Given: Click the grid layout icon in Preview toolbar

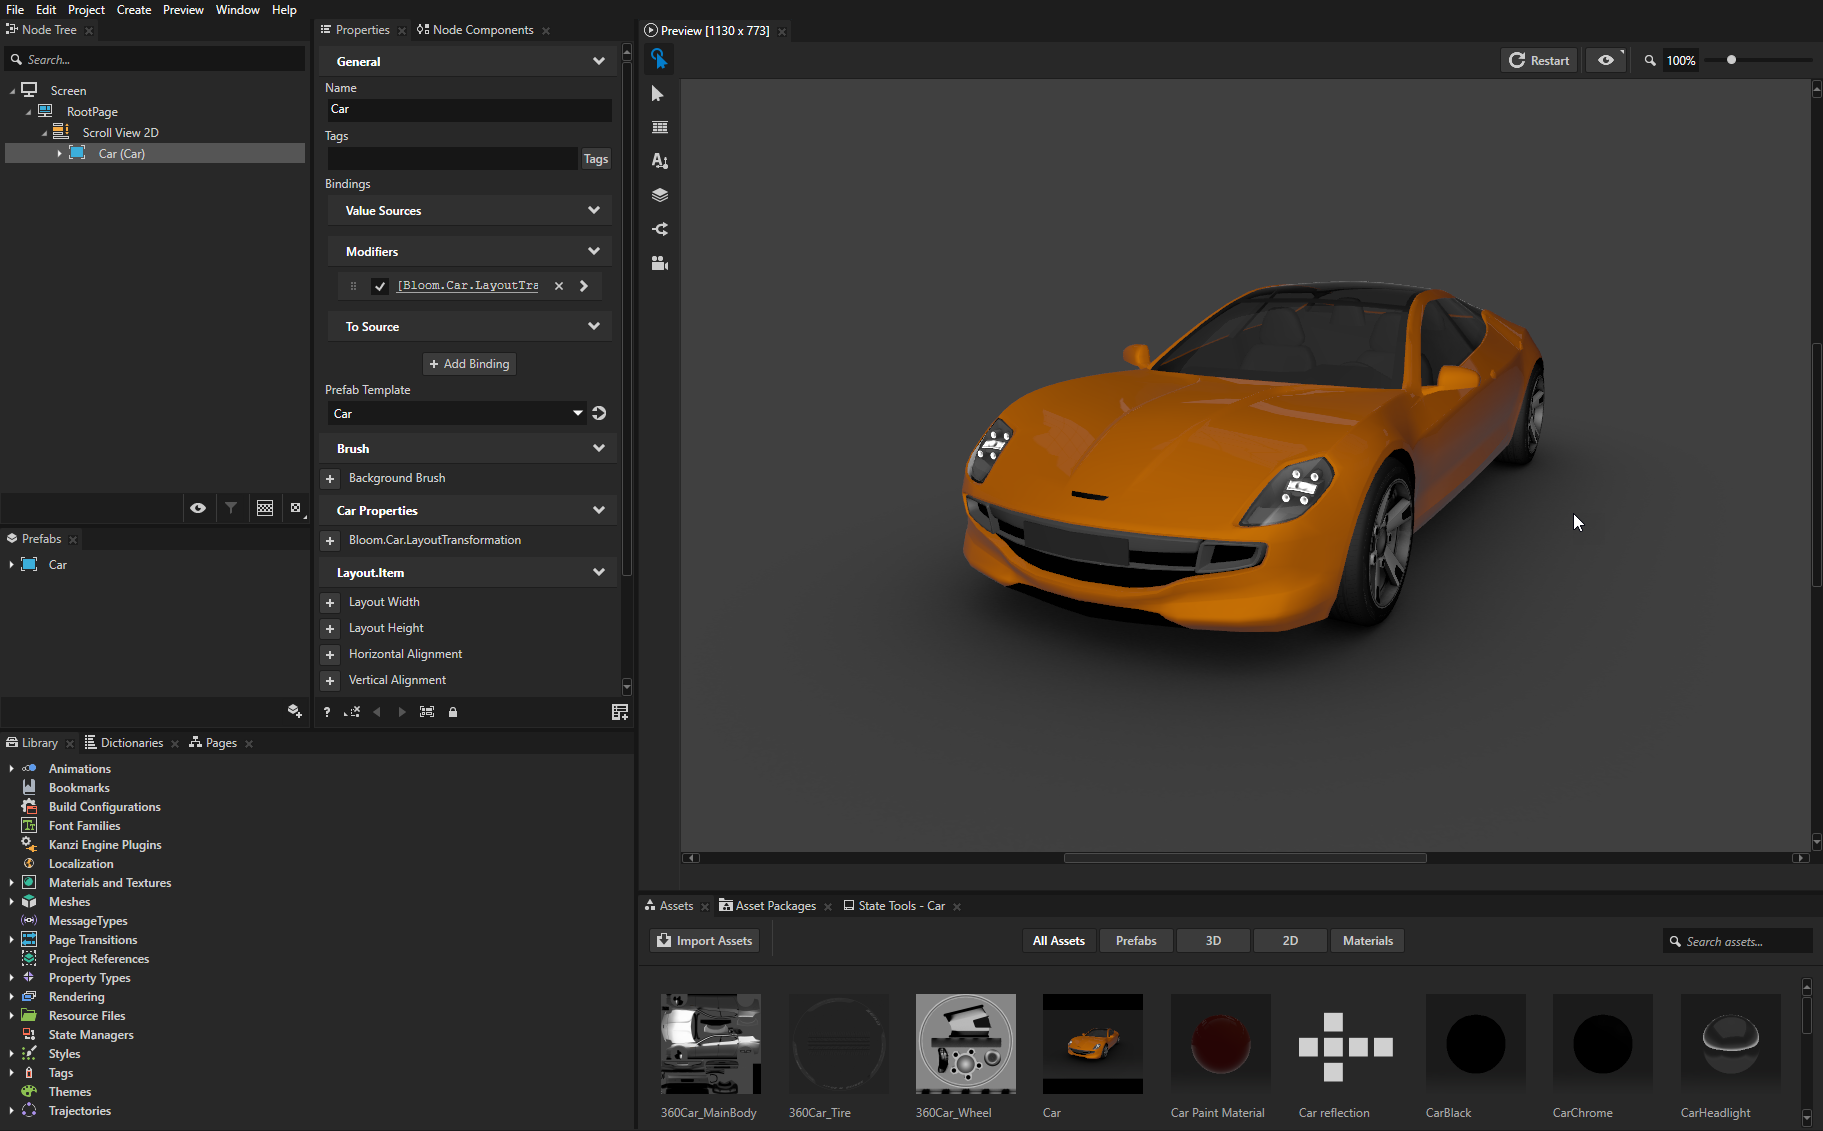Looking at the screenshot, I should [x=659, y=127].
